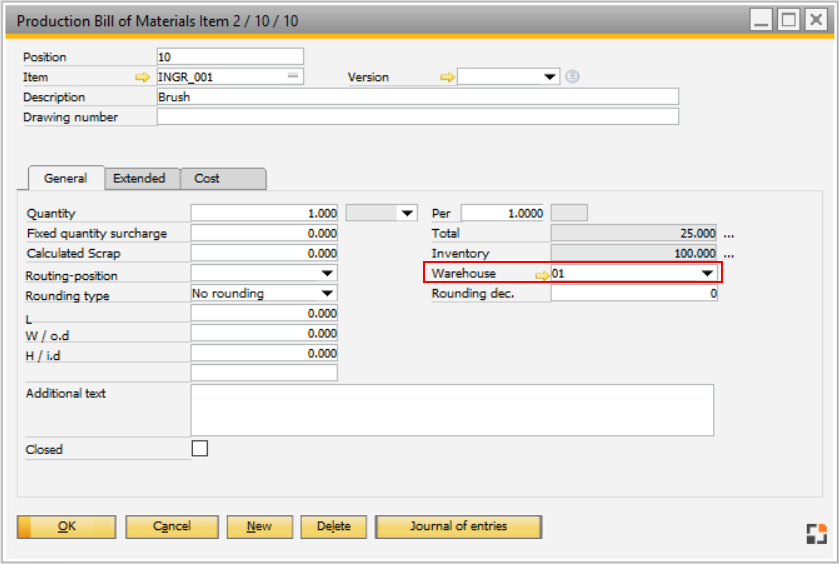Viewport: 839px width, 564px height.
Task: Click the unlabeled field below H / i.d
Action: tap(264, 373)
